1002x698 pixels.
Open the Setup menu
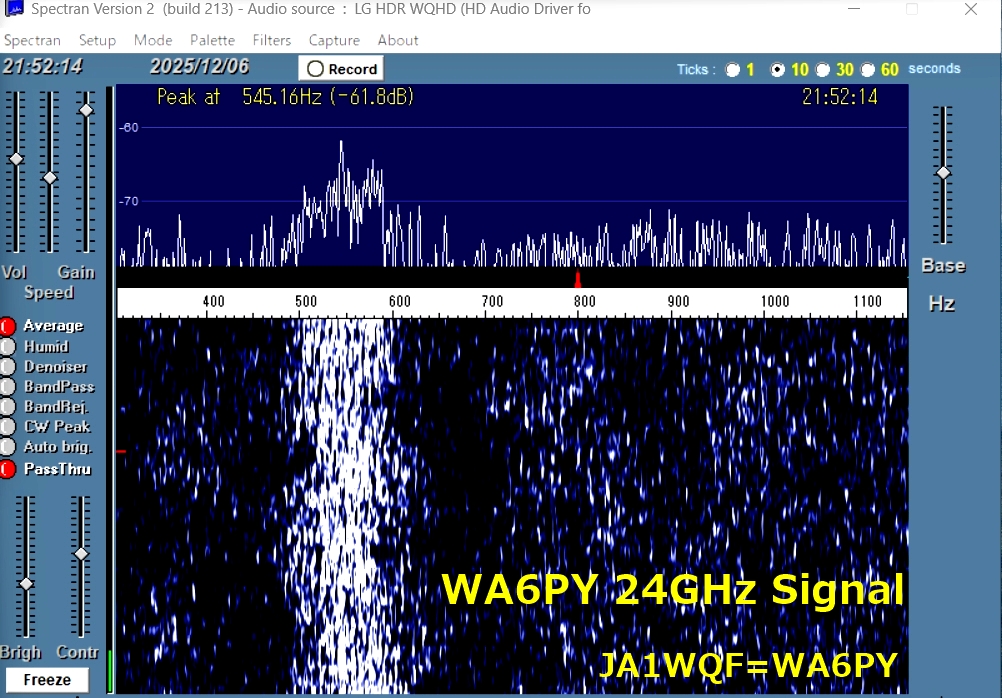pos(97,40)
